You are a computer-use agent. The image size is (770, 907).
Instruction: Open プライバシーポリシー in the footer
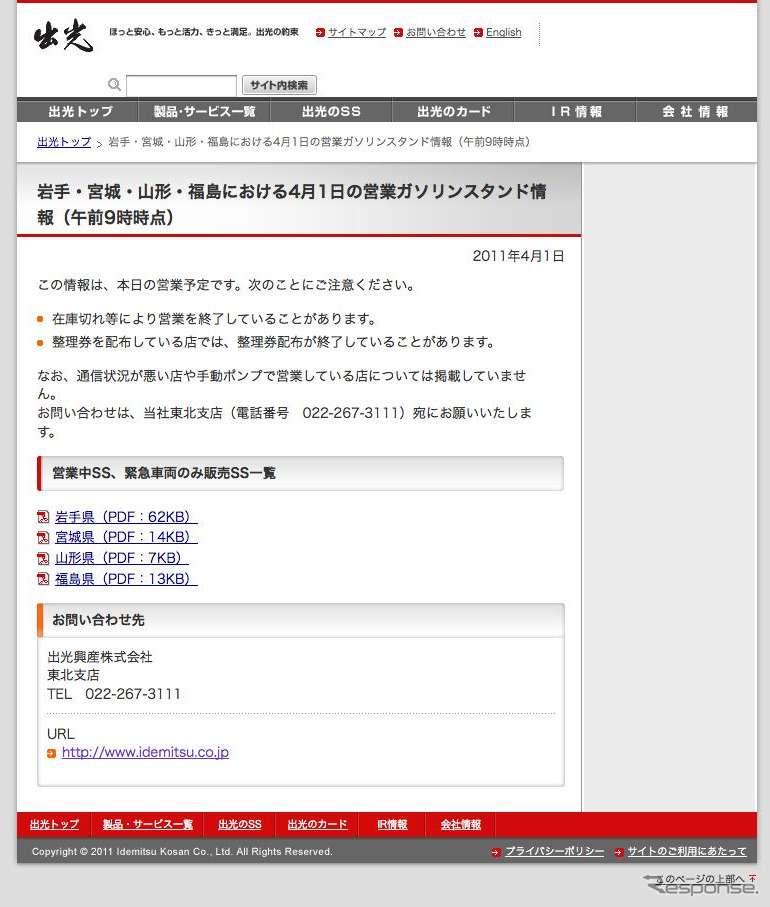[x=554, y=852]
